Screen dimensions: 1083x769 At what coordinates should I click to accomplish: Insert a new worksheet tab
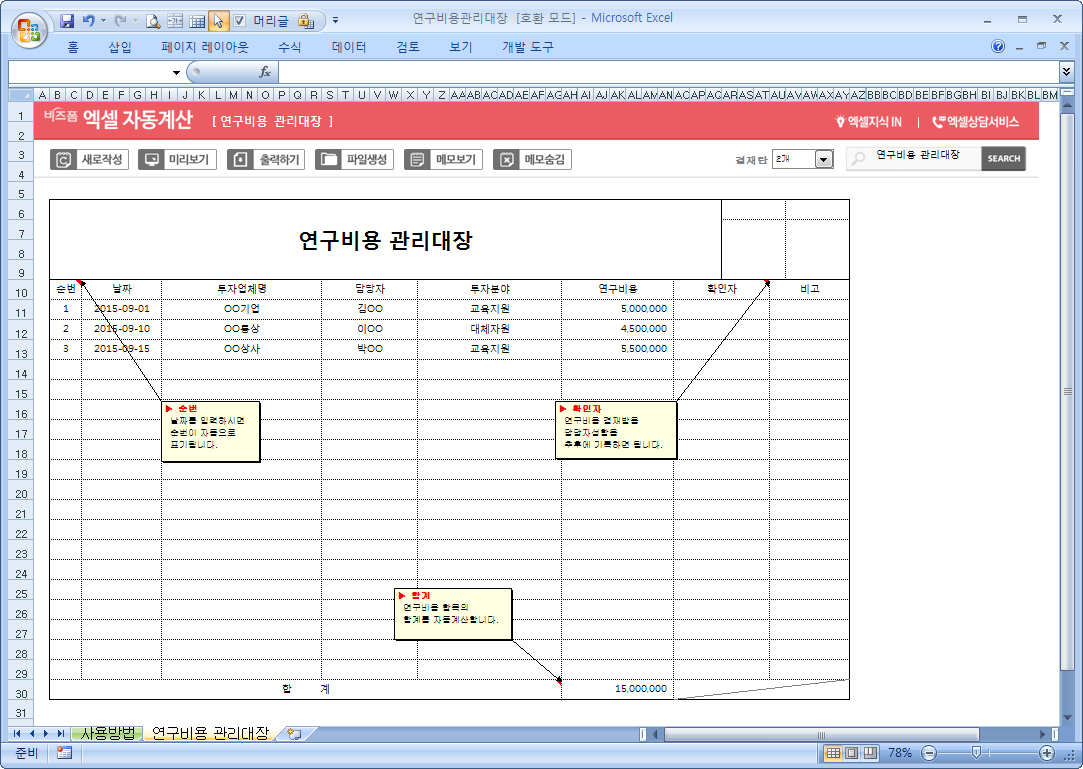click(x=294, y=734)
